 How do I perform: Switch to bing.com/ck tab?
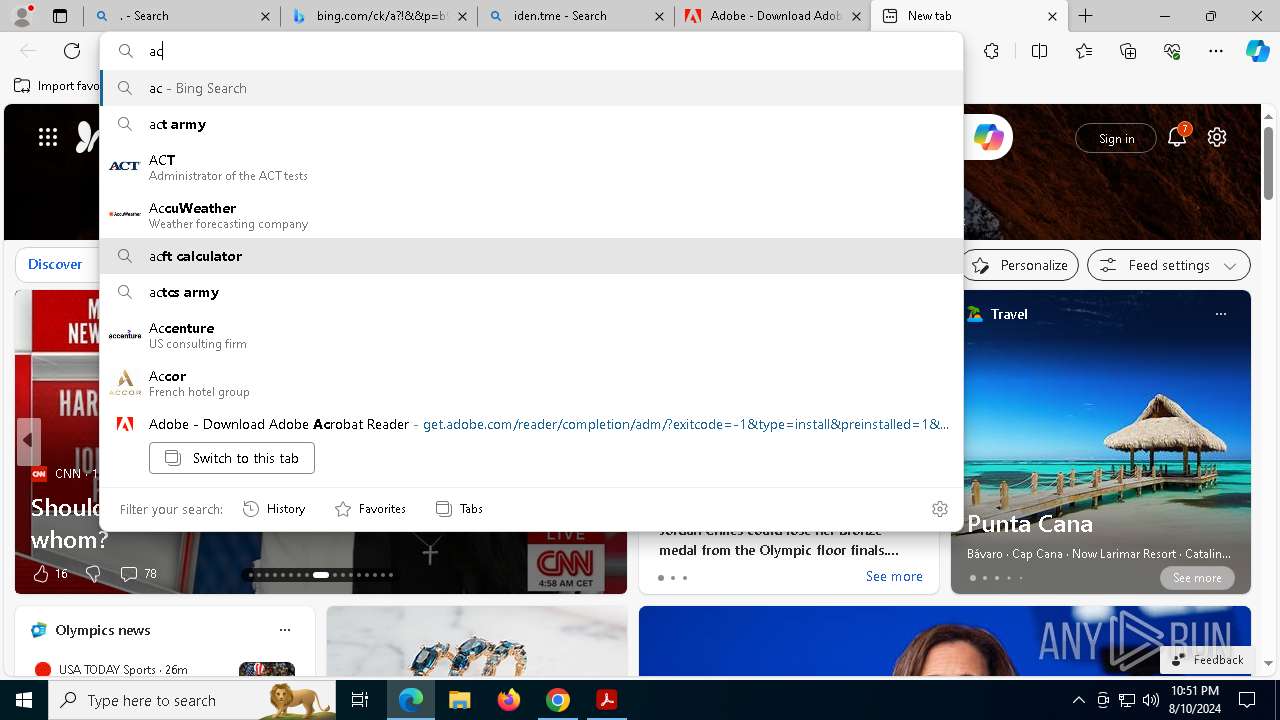377,16
